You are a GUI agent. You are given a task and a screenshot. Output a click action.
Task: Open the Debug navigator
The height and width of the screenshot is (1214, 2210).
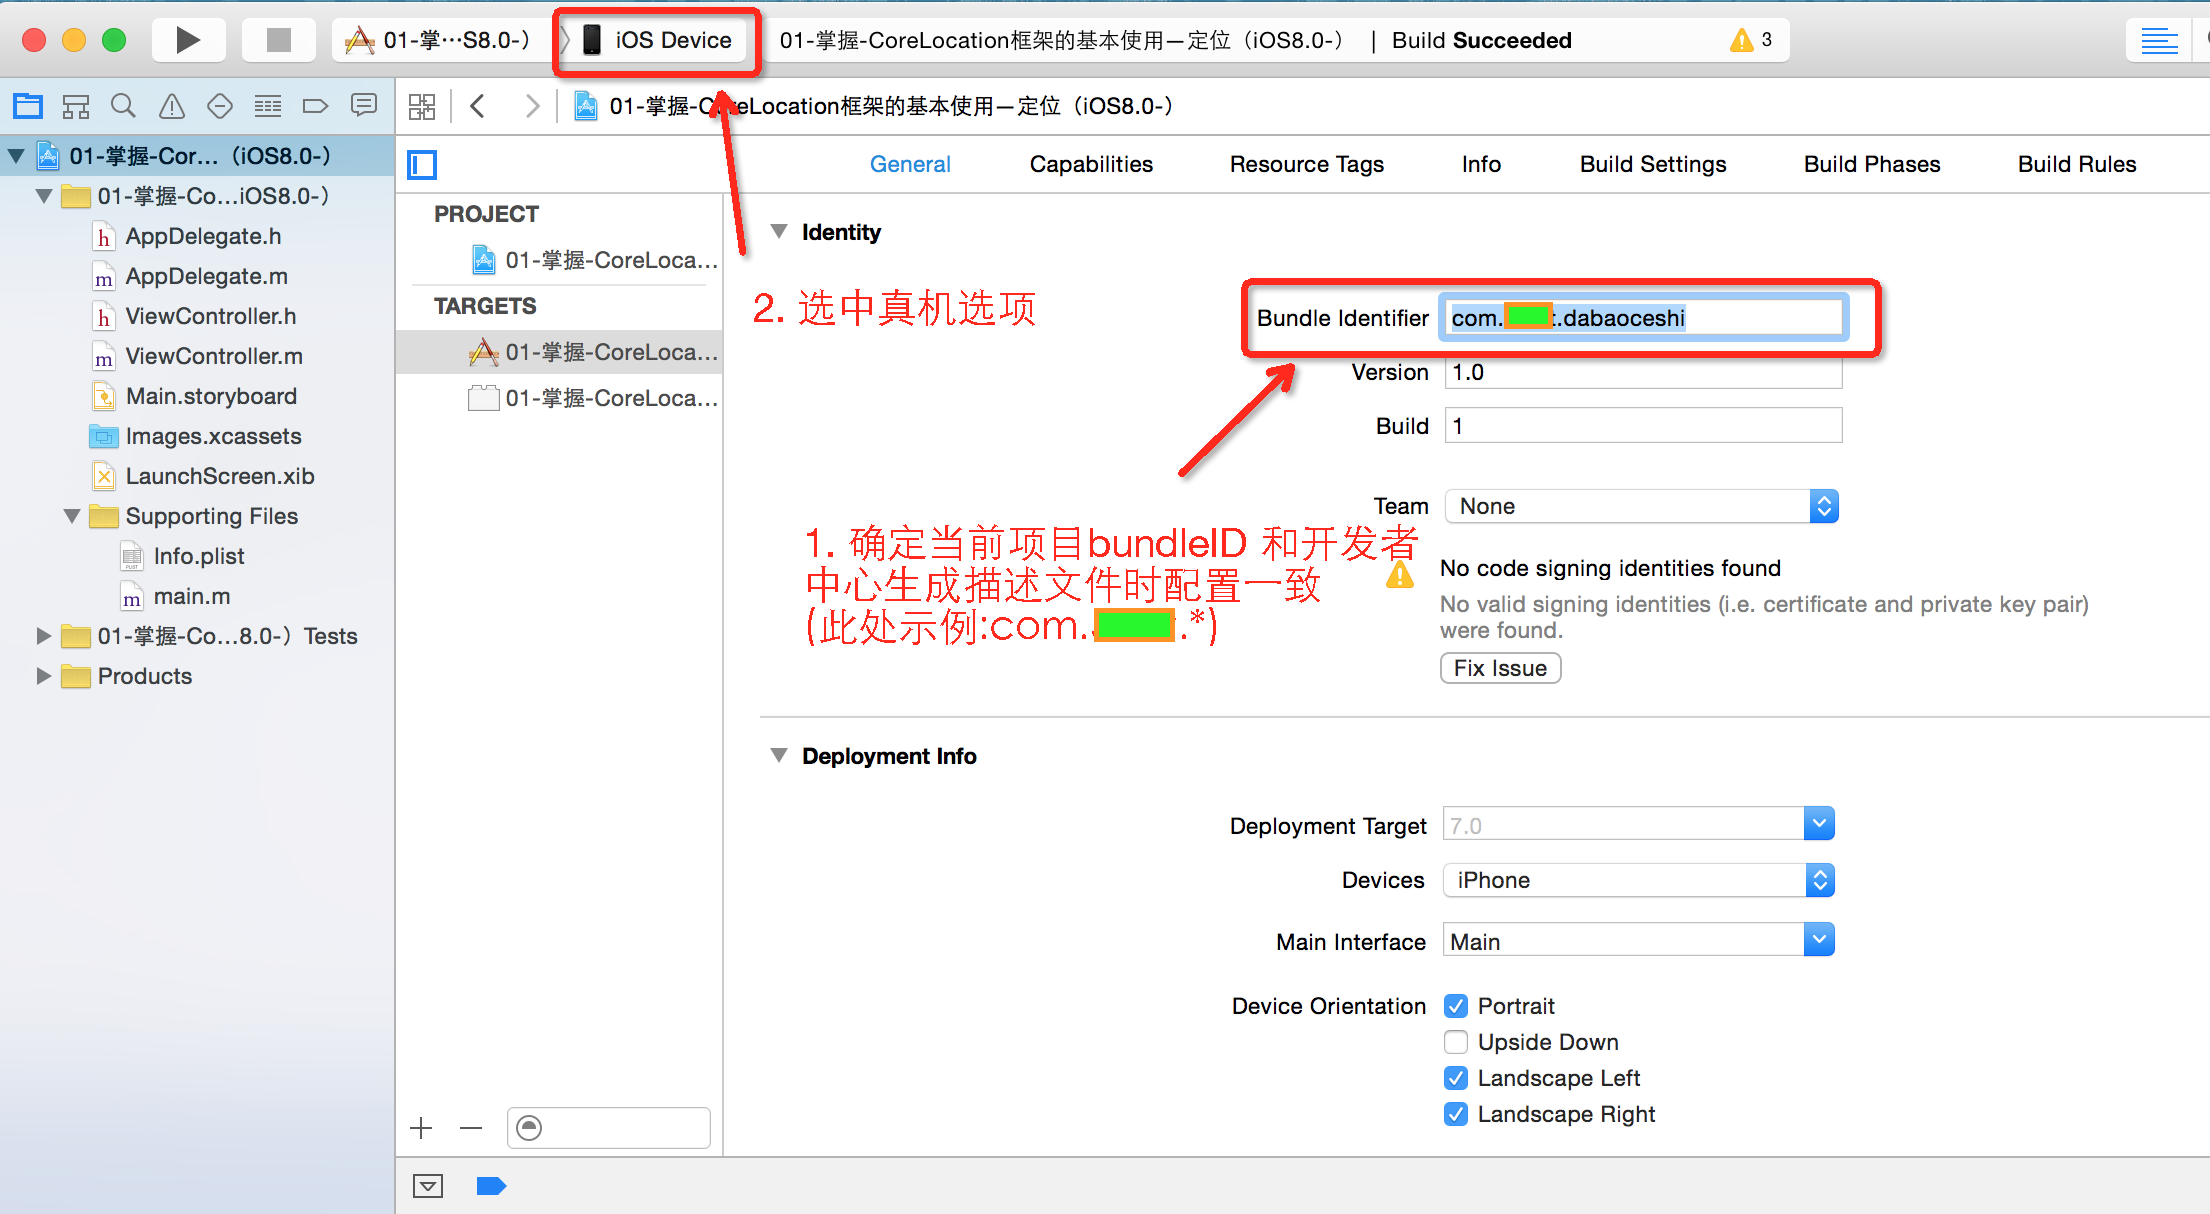click(268, 105)
